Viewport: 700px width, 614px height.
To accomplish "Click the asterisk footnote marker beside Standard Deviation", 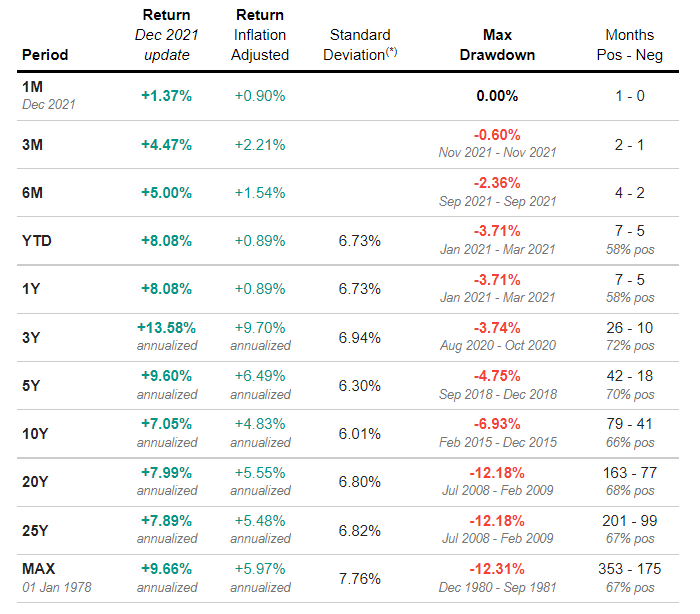I will (392, 51).
